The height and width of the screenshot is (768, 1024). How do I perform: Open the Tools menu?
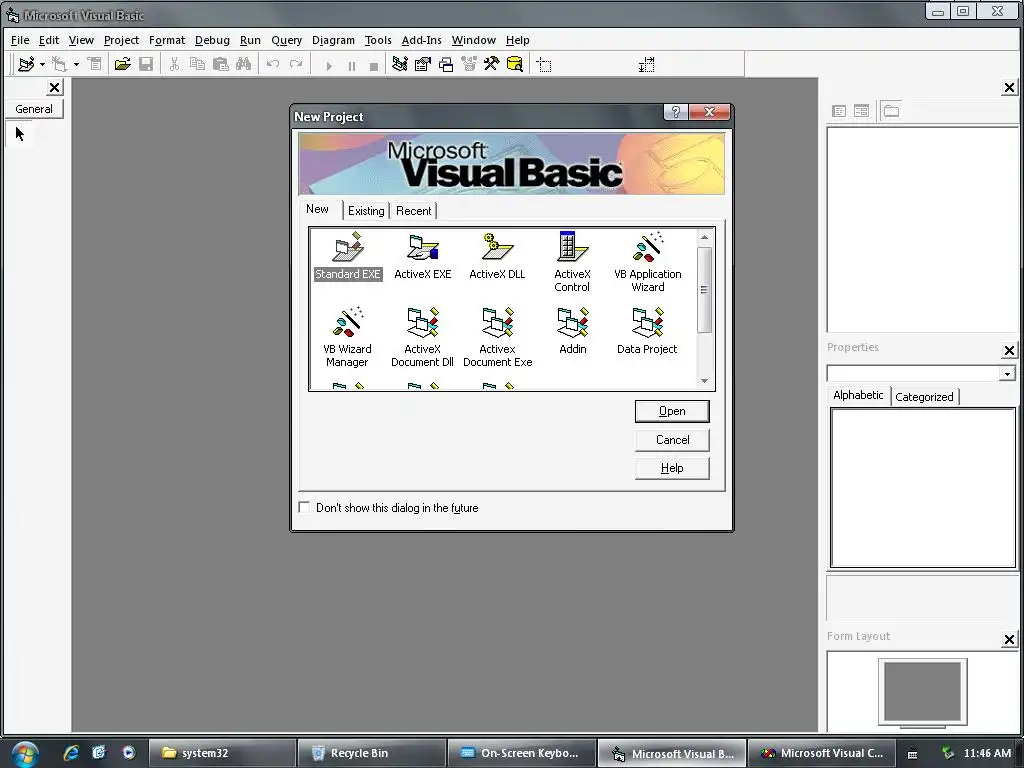click(x=377, y=40)
